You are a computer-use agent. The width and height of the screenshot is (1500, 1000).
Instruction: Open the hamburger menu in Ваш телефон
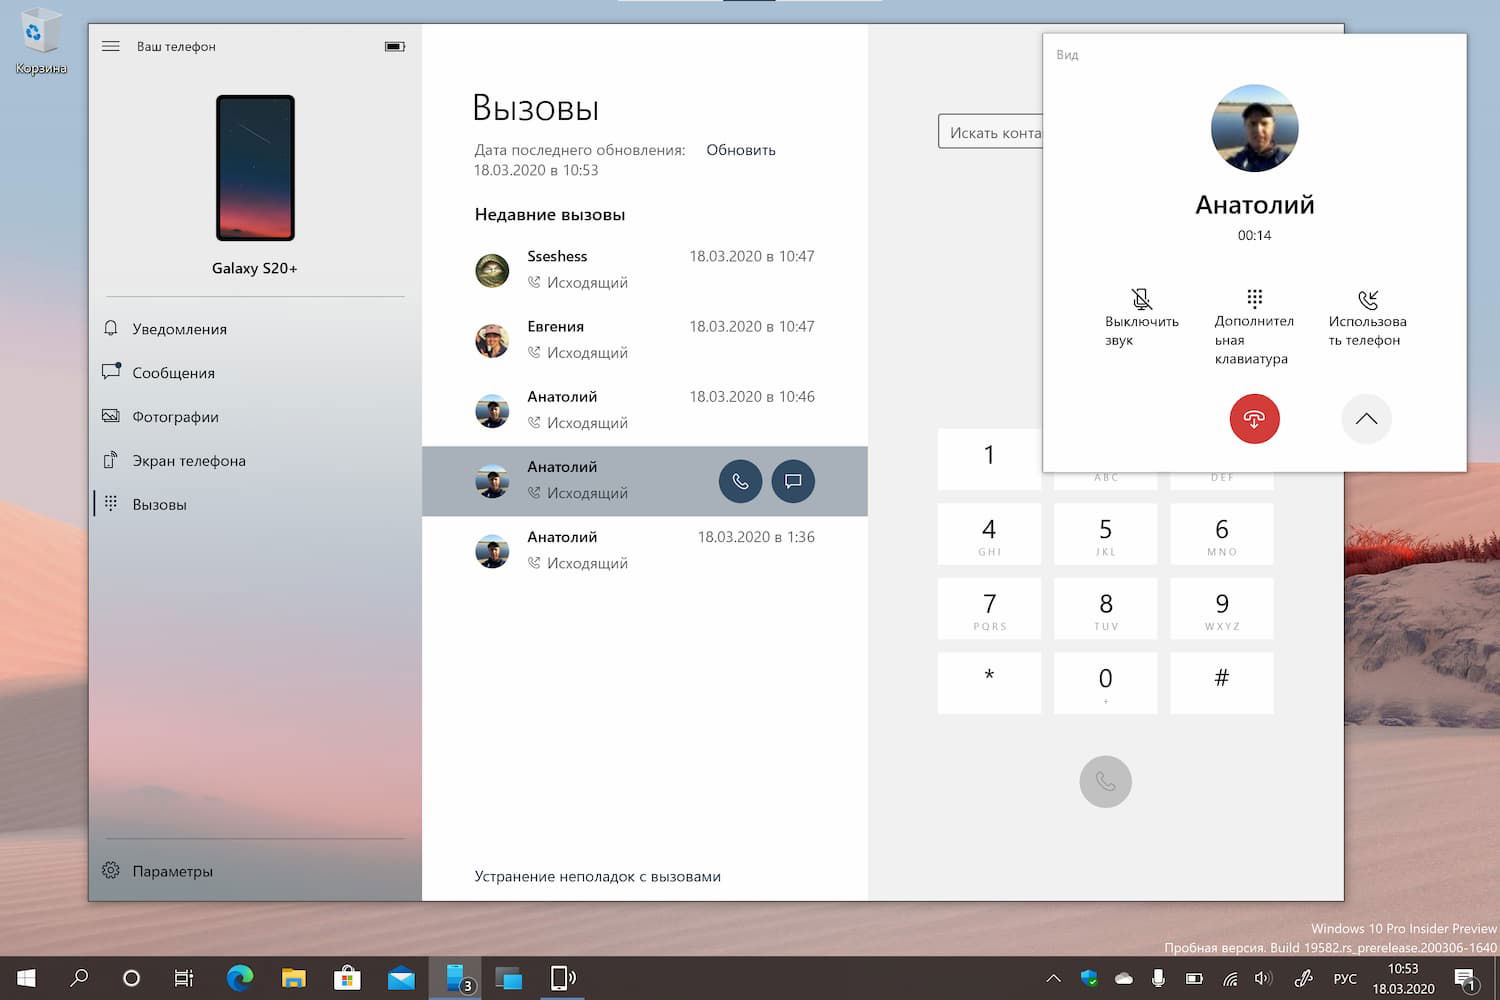pyautogui.click(x=110, y=46)
